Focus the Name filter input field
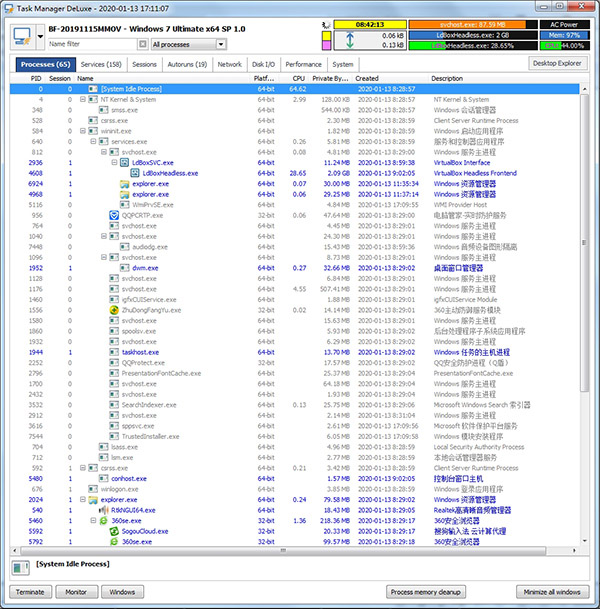The width and height of the screenshot is (600, 609). pos(92,44)
